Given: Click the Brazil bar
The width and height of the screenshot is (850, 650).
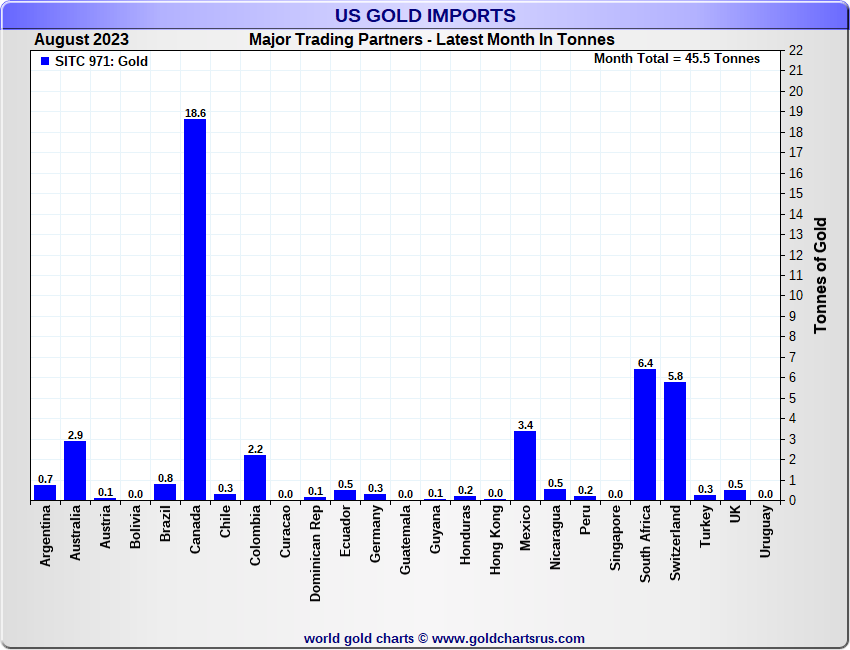Looking at the screenshot, I should pos(165,492).
